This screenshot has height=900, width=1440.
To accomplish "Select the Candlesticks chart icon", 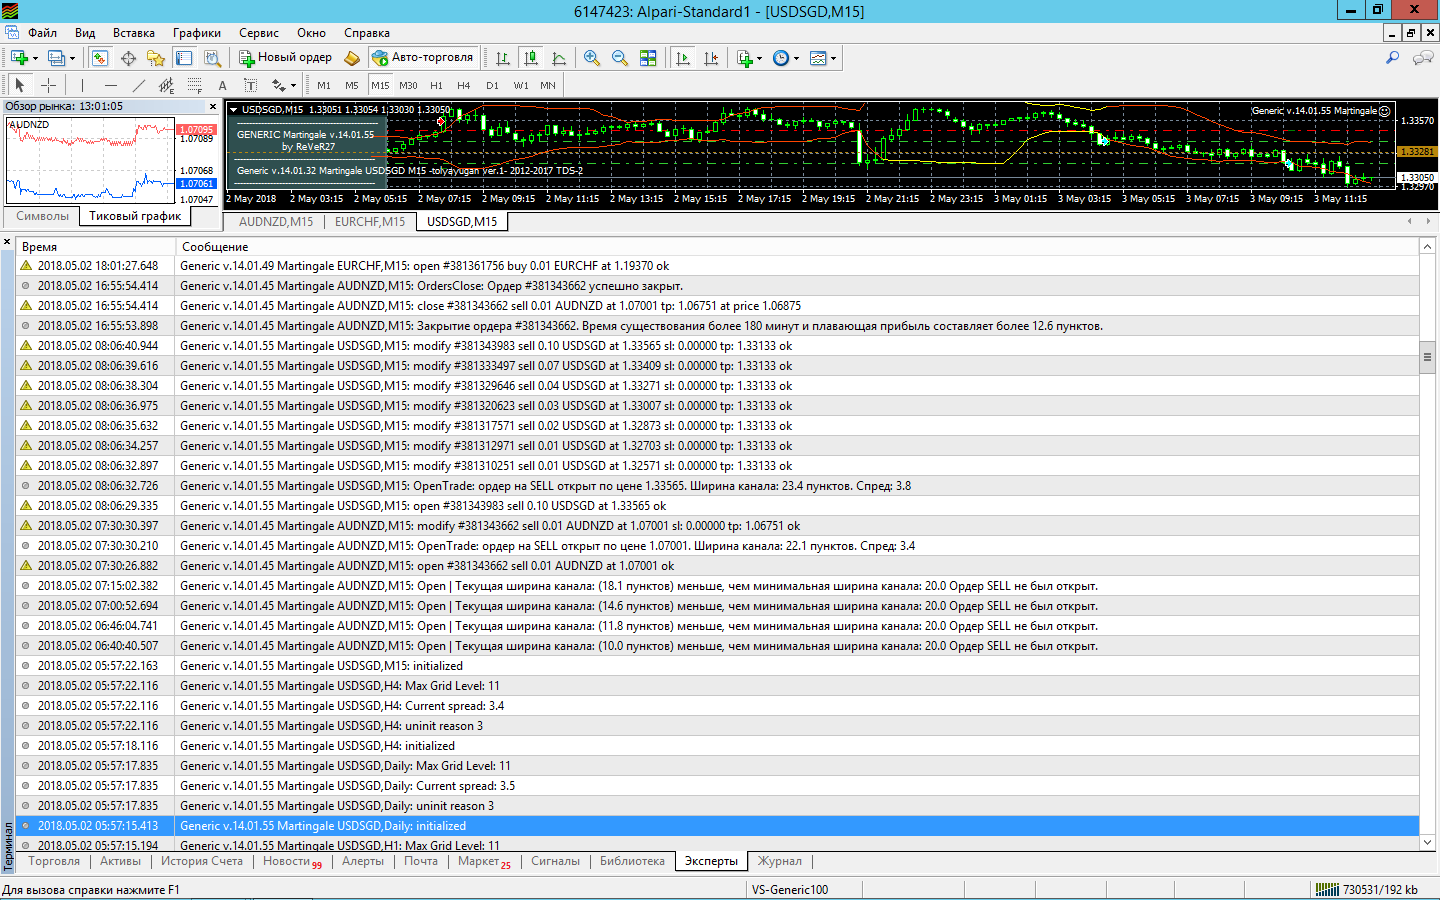I will pos(531,58).
